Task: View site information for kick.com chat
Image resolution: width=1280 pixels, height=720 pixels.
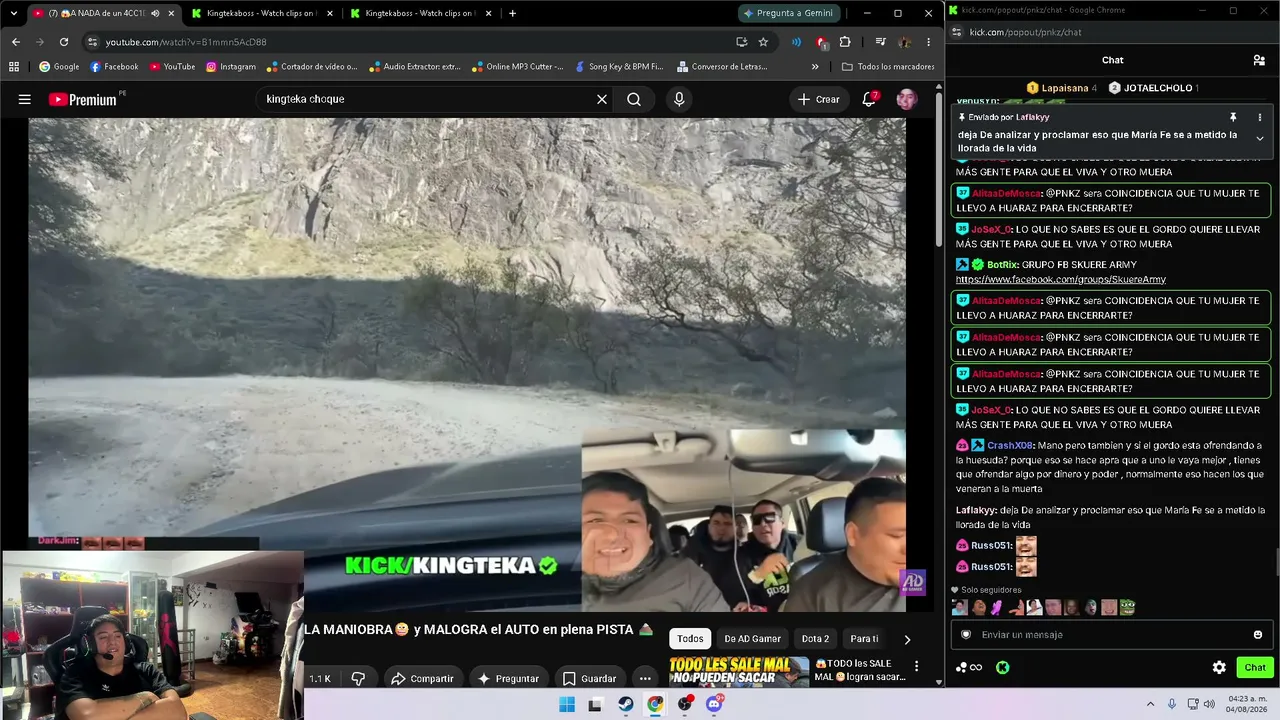Action: [x=956, y=32]
